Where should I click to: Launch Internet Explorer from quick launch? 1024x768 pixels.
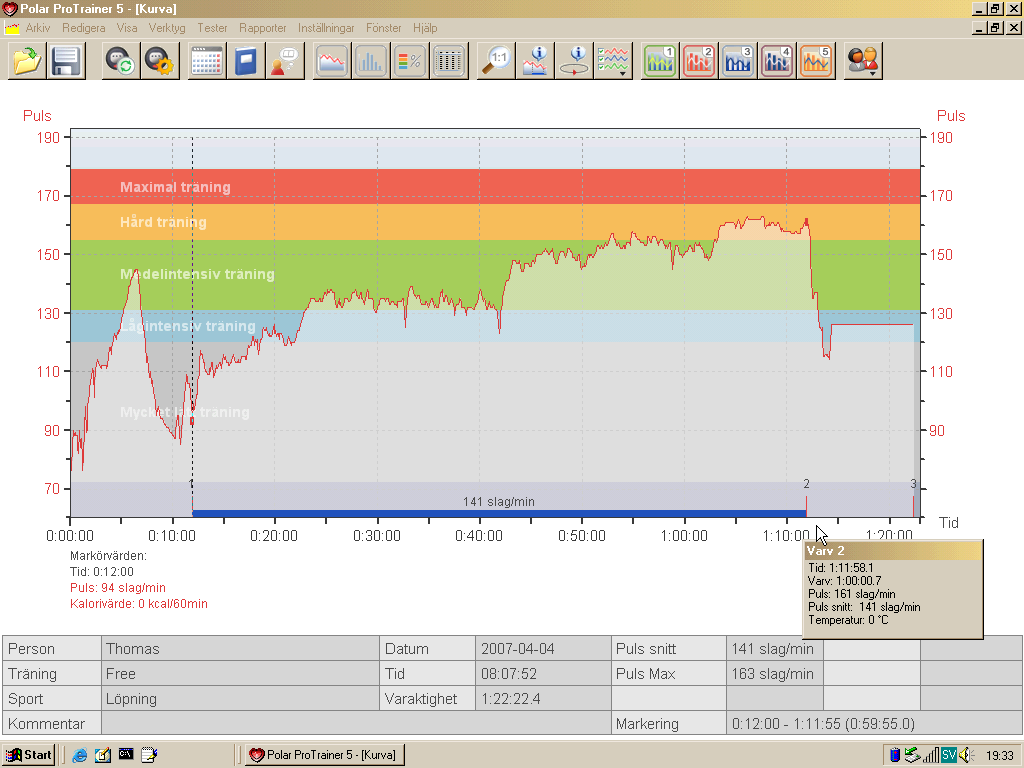80,755
